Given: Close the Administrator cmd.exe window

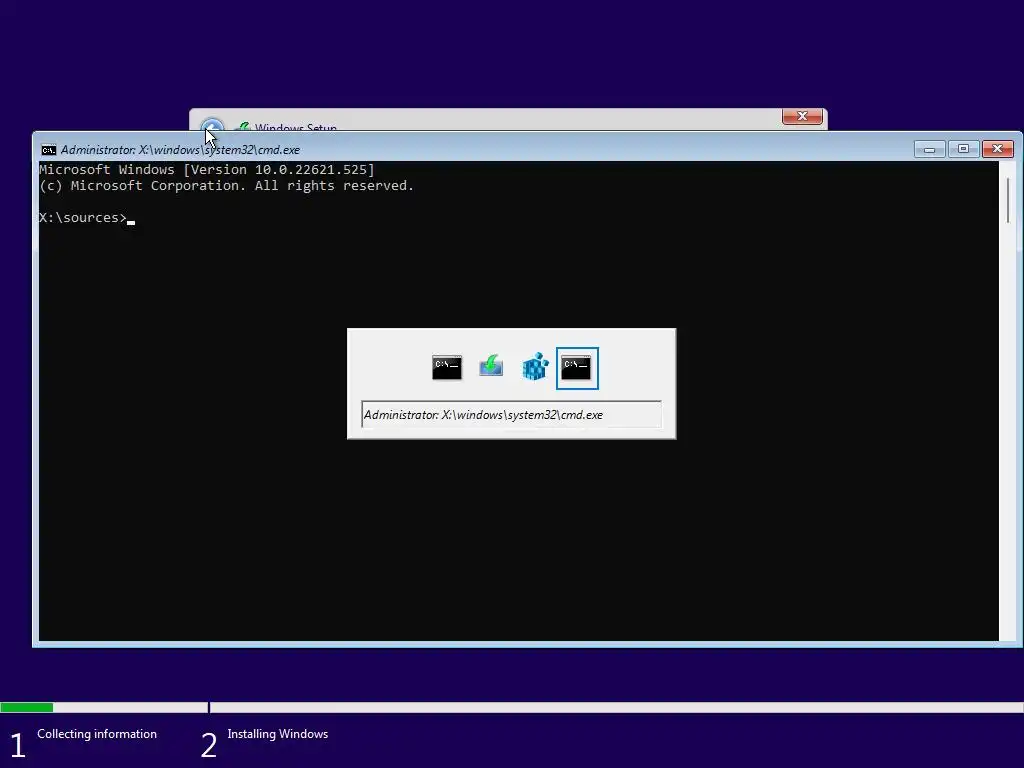Looking at the screenshot, I should (997, 149).
